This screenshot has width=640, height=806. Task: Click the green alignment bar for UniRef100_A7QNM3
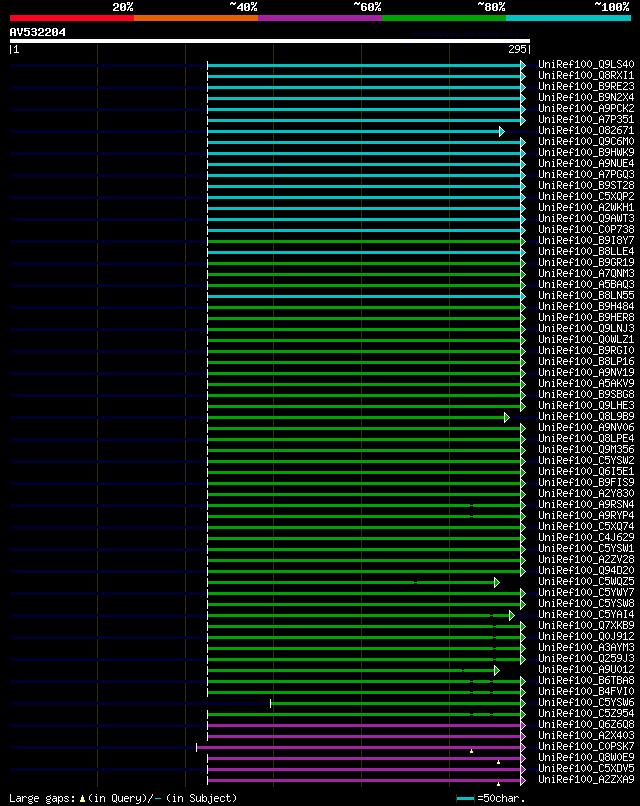(363, 274)
